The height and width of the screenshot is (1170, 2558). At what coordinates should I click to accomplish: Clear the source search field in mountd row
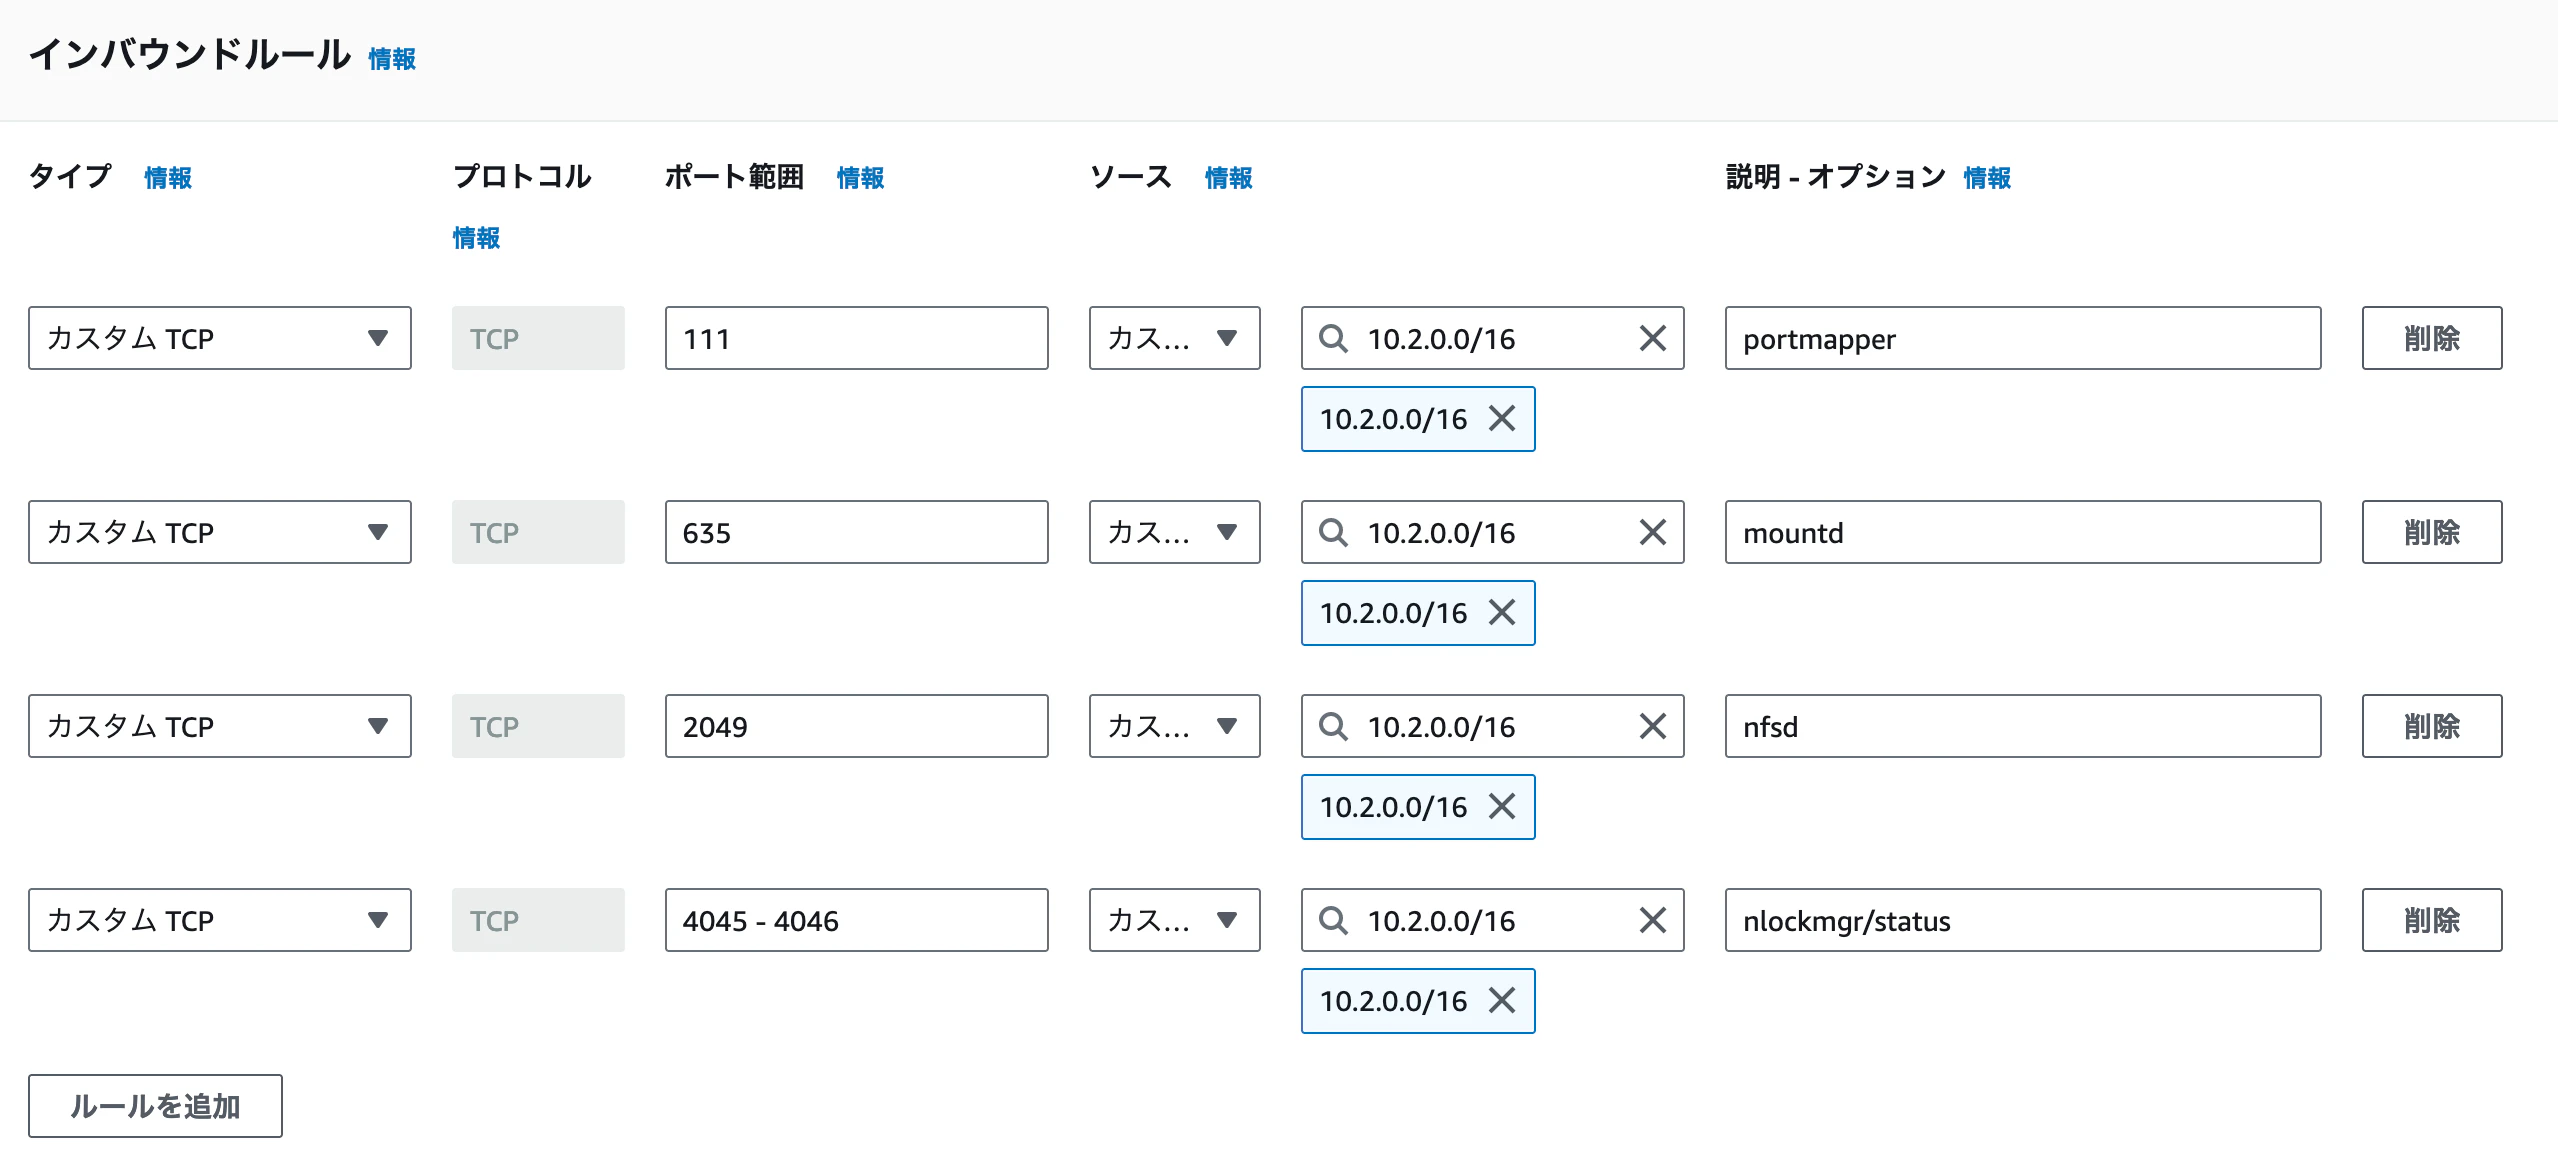[x=1652, y=533]
